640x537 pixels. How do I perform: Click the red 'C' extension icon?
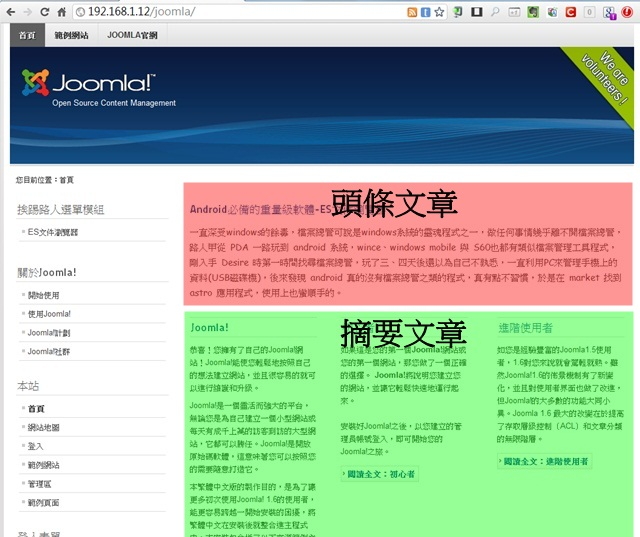(571, 12)
